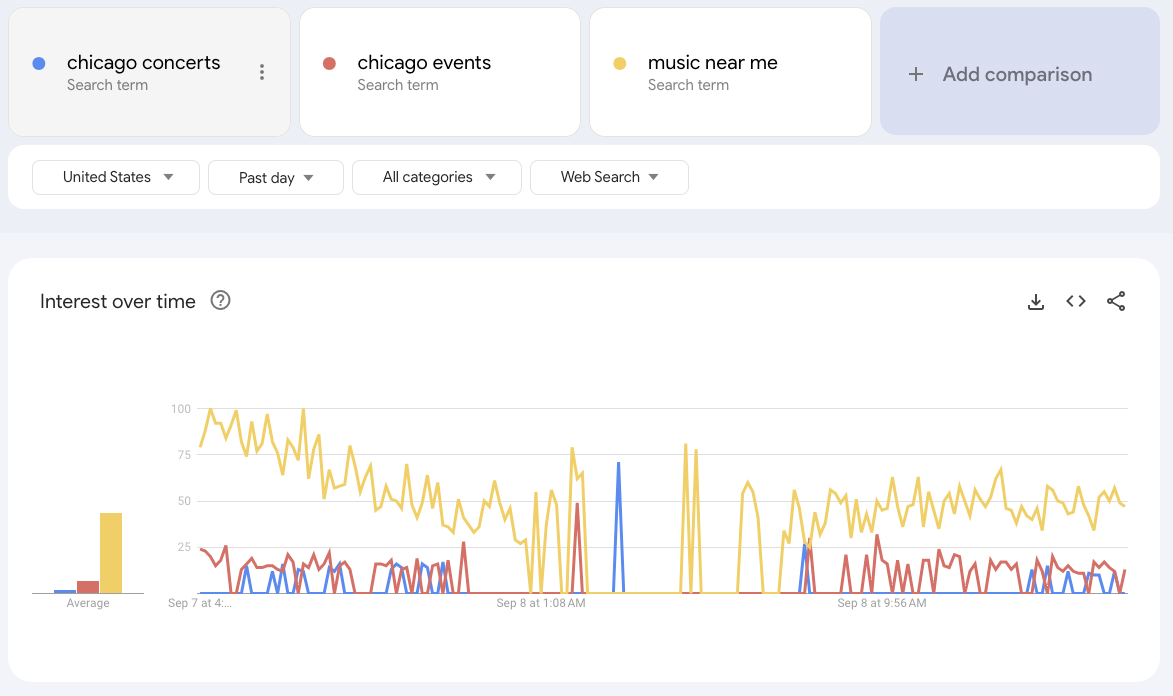The width and height of the screenshot is (1173, 696).
Task: Click the yellow average bar
Action: point(111,553)
